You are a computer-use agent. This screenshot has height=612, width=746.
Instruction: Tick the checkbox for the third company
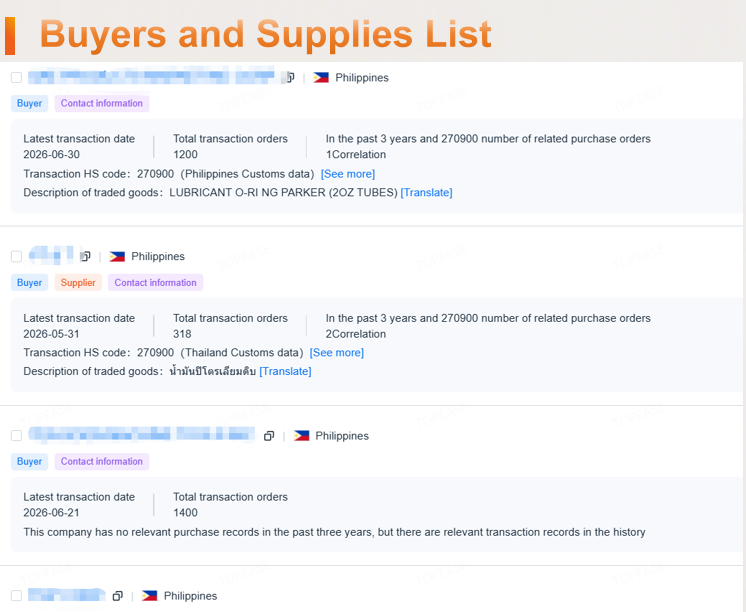click(16, 436)
